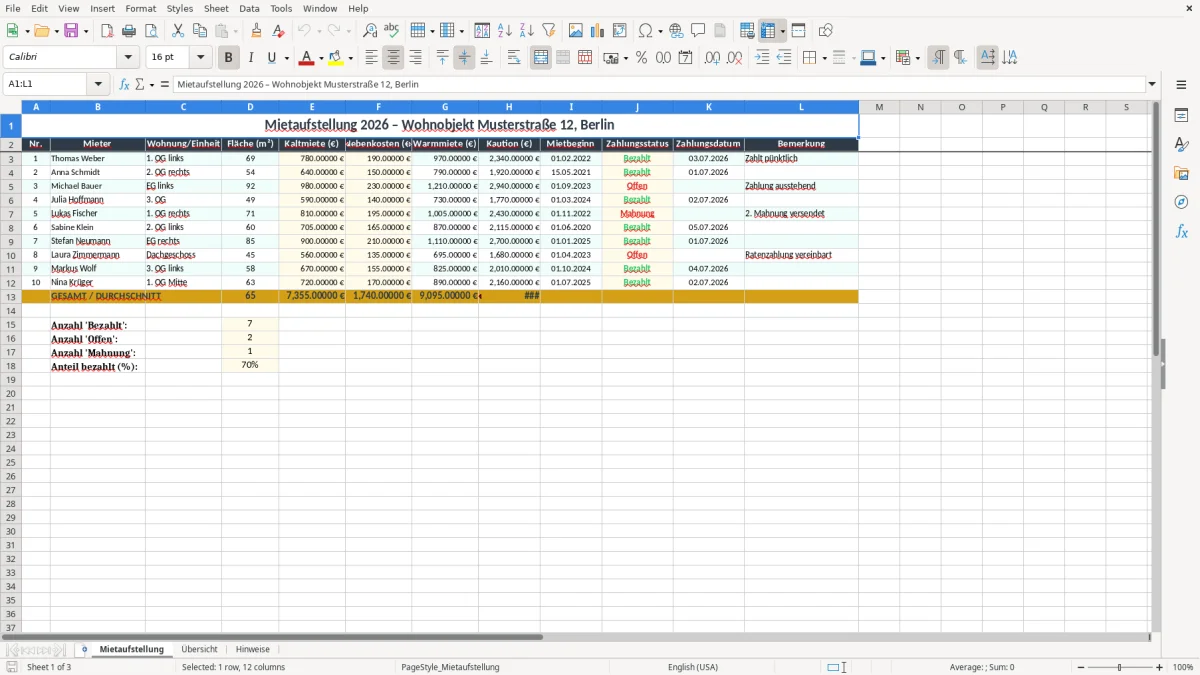Toggle Bold formatting button

(229, 58)
